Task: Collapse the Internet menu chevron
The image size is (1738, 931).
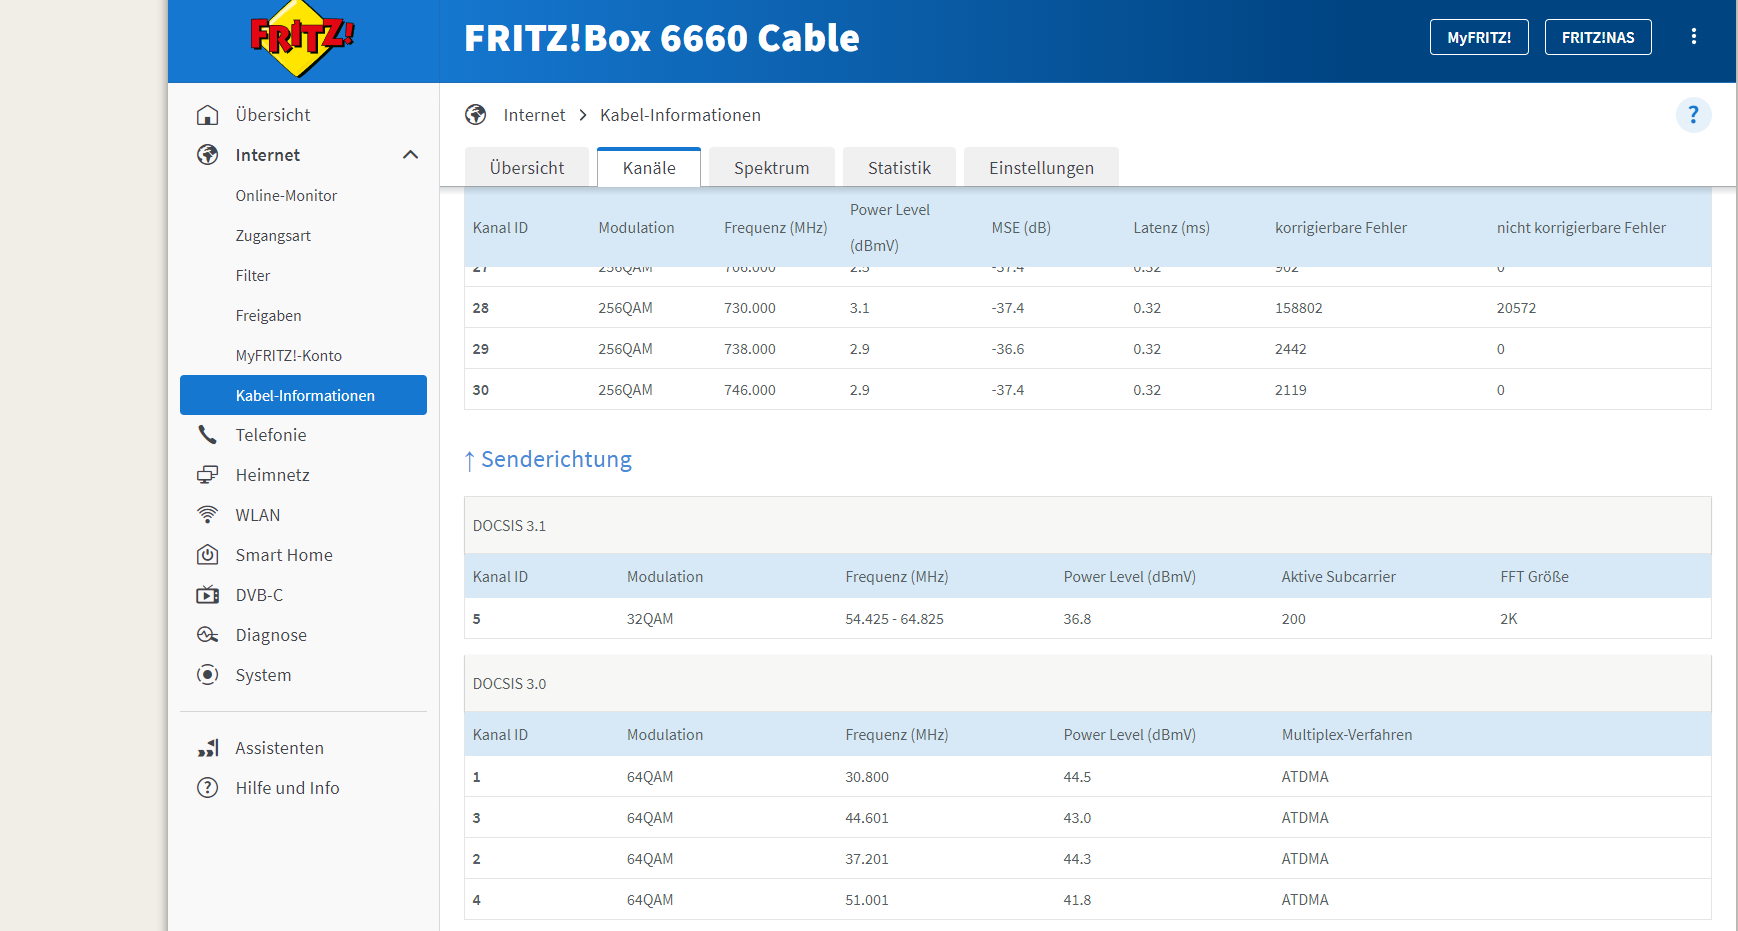Action: coord(410,155)
